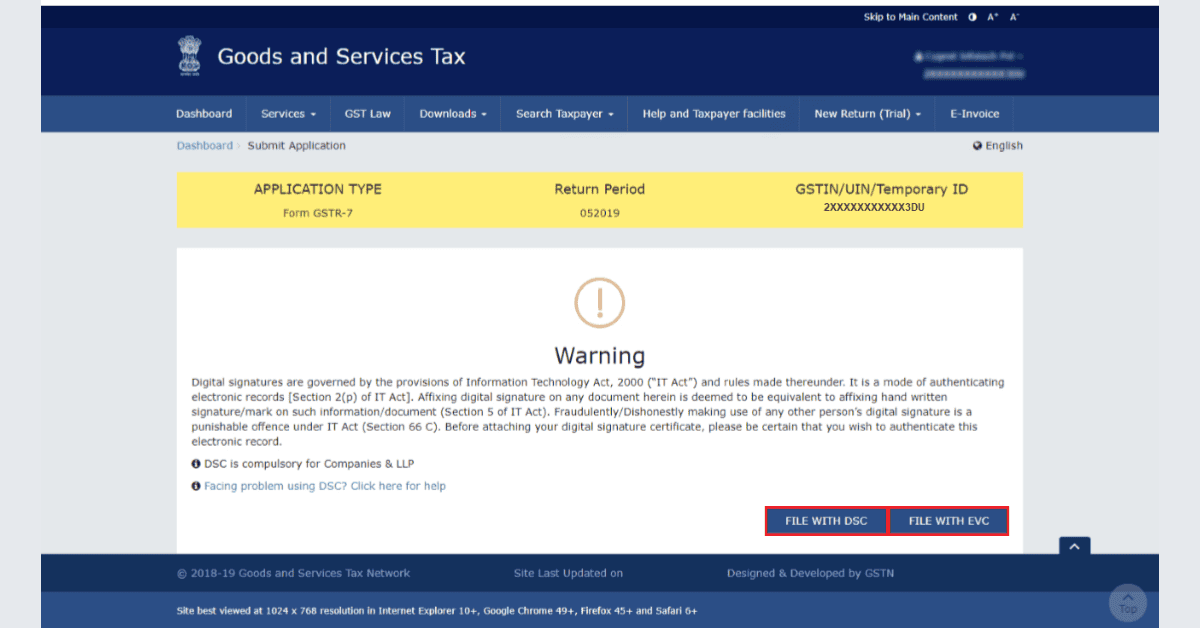Image resolution: width=1200 pixels, height=628 pixels.
Task: Select the E-Invoice navigation item
Action: (974, 113)
